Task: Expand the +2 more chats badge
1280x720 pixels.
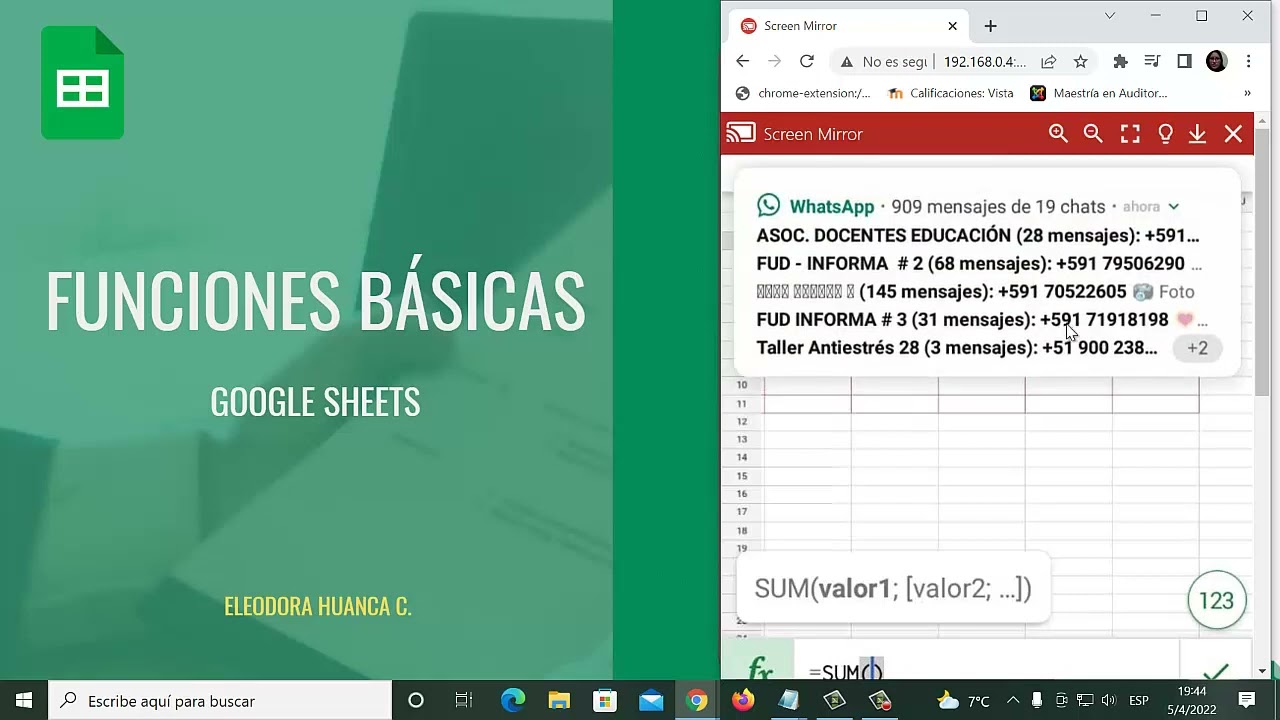Action: pyautogui.click(x=1197, y=348)
